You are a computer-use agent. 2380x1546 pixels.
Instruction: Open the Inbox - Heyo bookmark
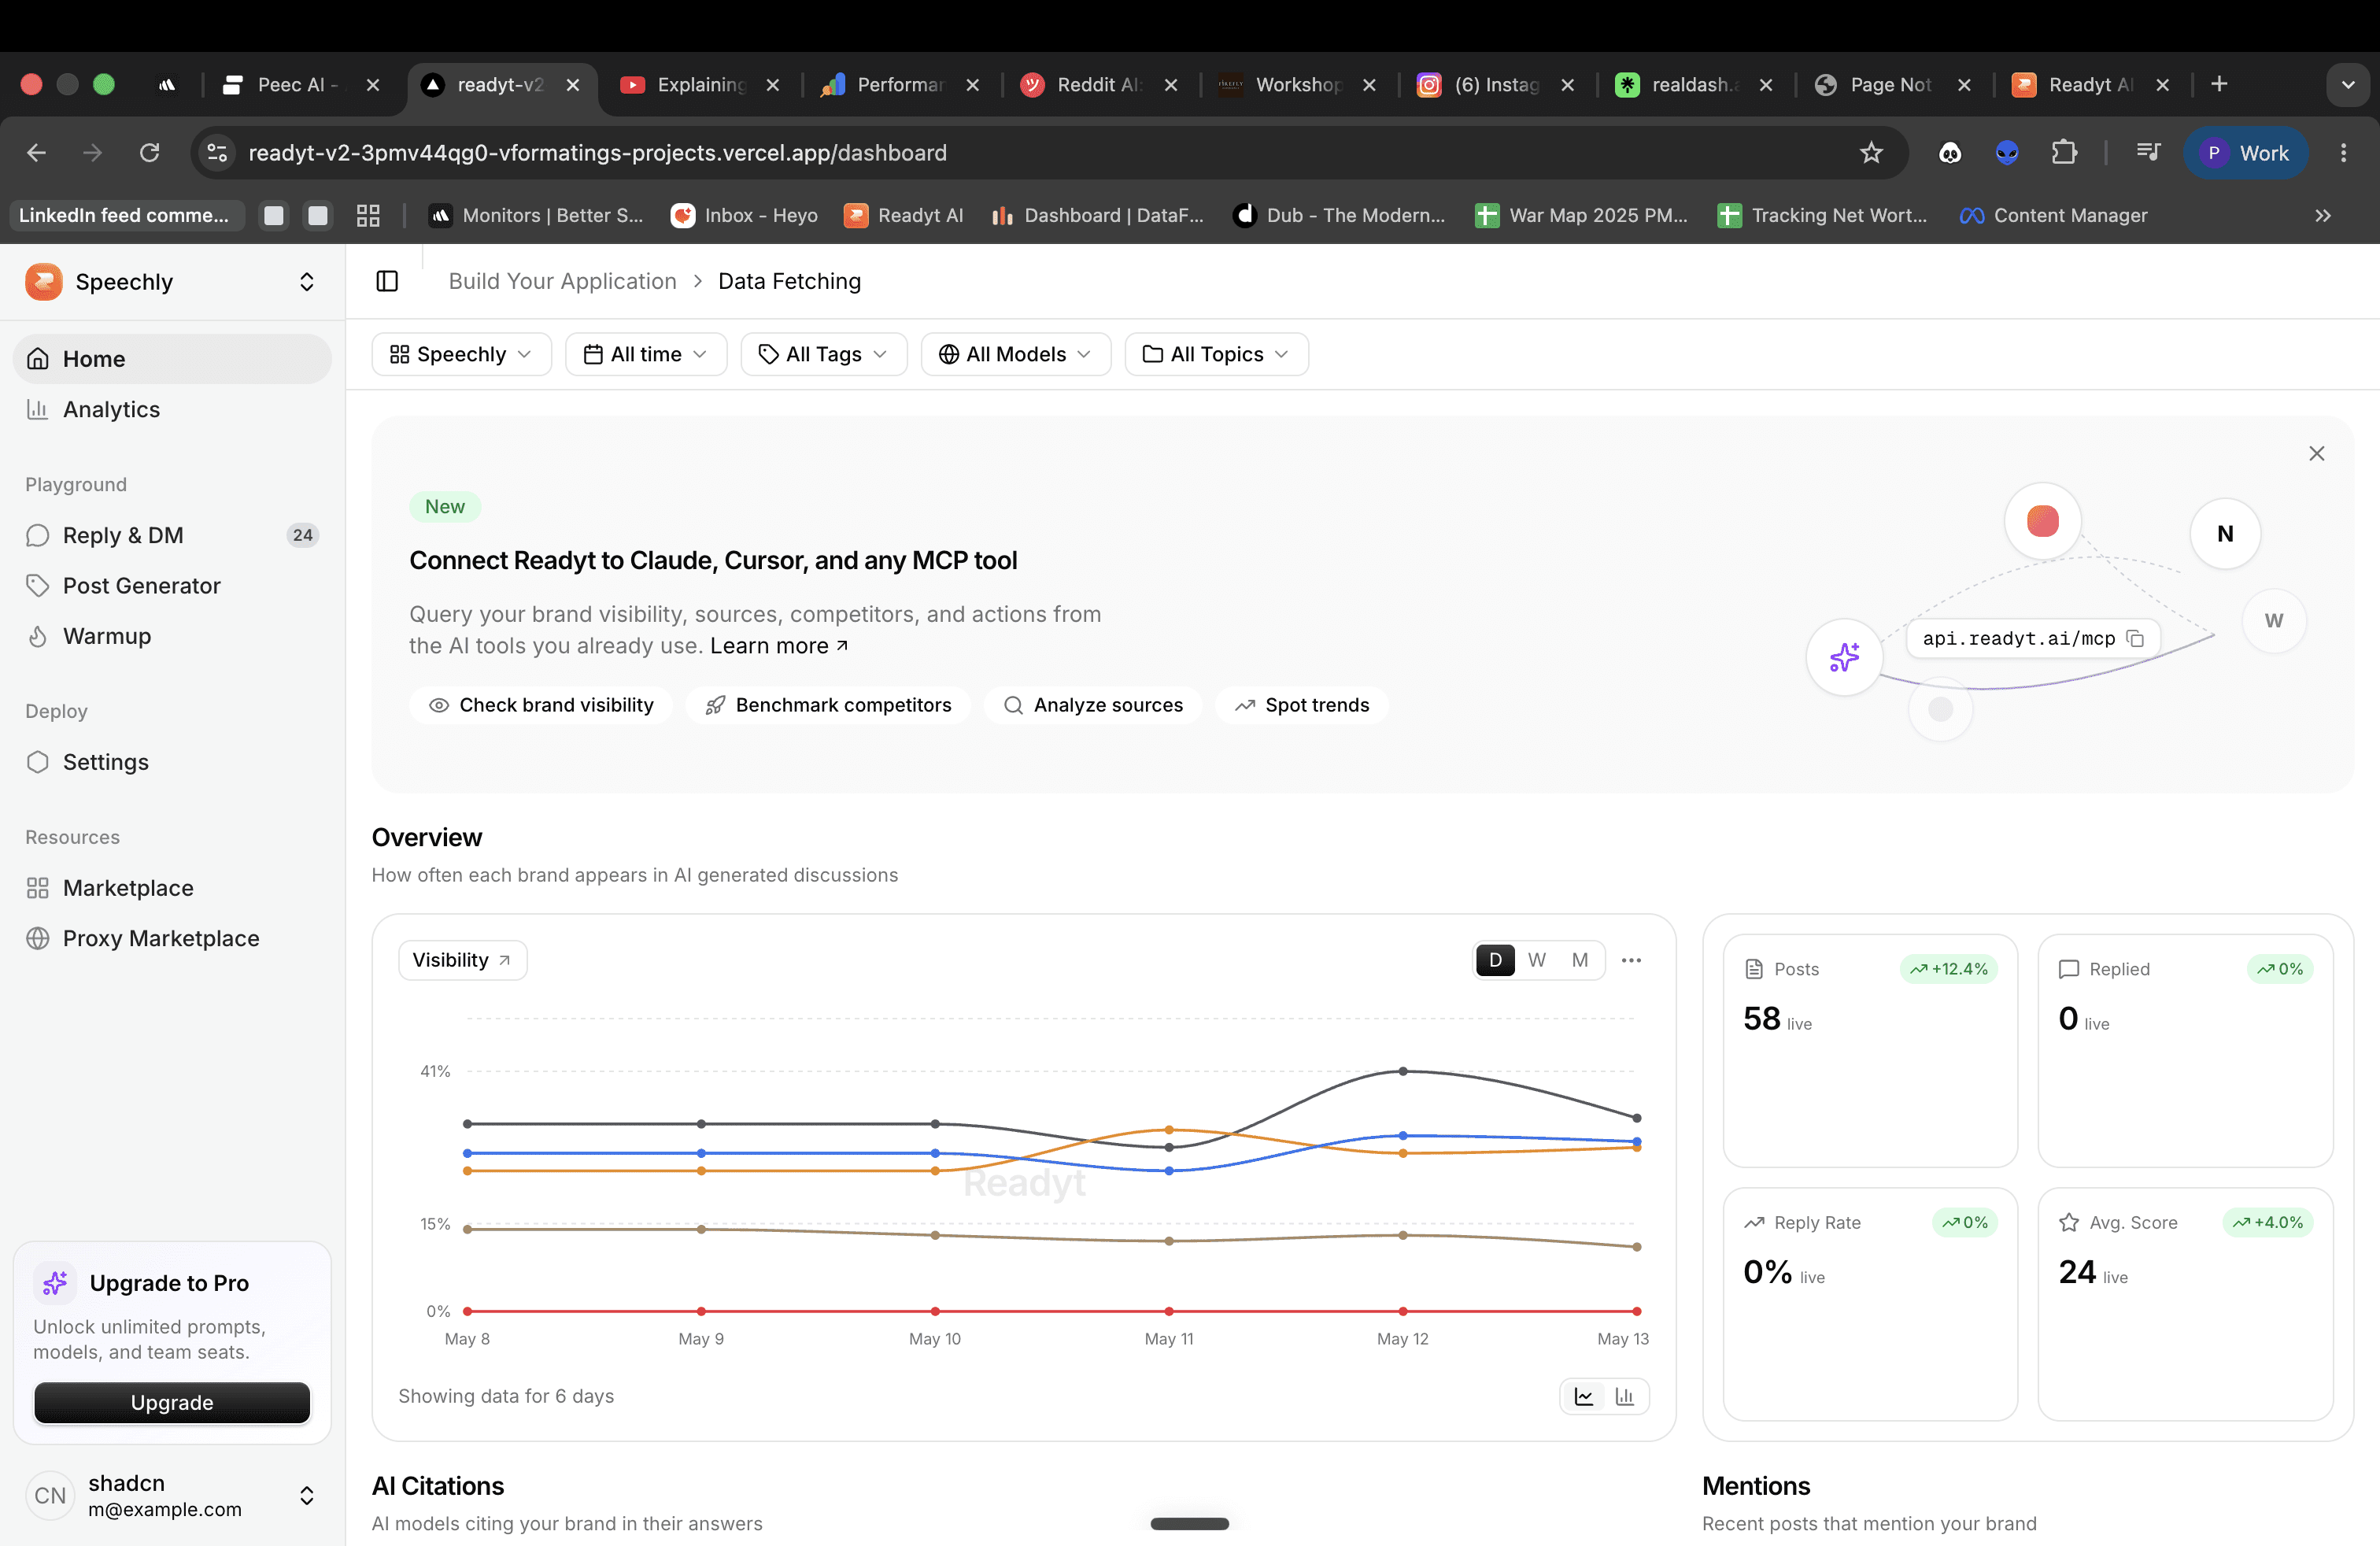point(744,215)
